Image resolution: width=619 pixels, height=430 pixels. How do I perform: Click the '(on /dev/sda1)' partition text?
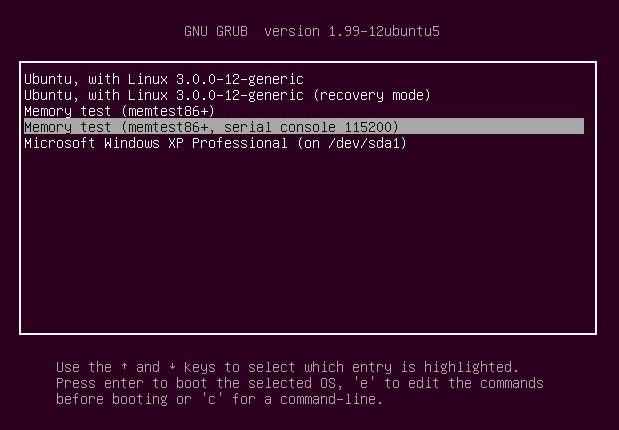352,143
